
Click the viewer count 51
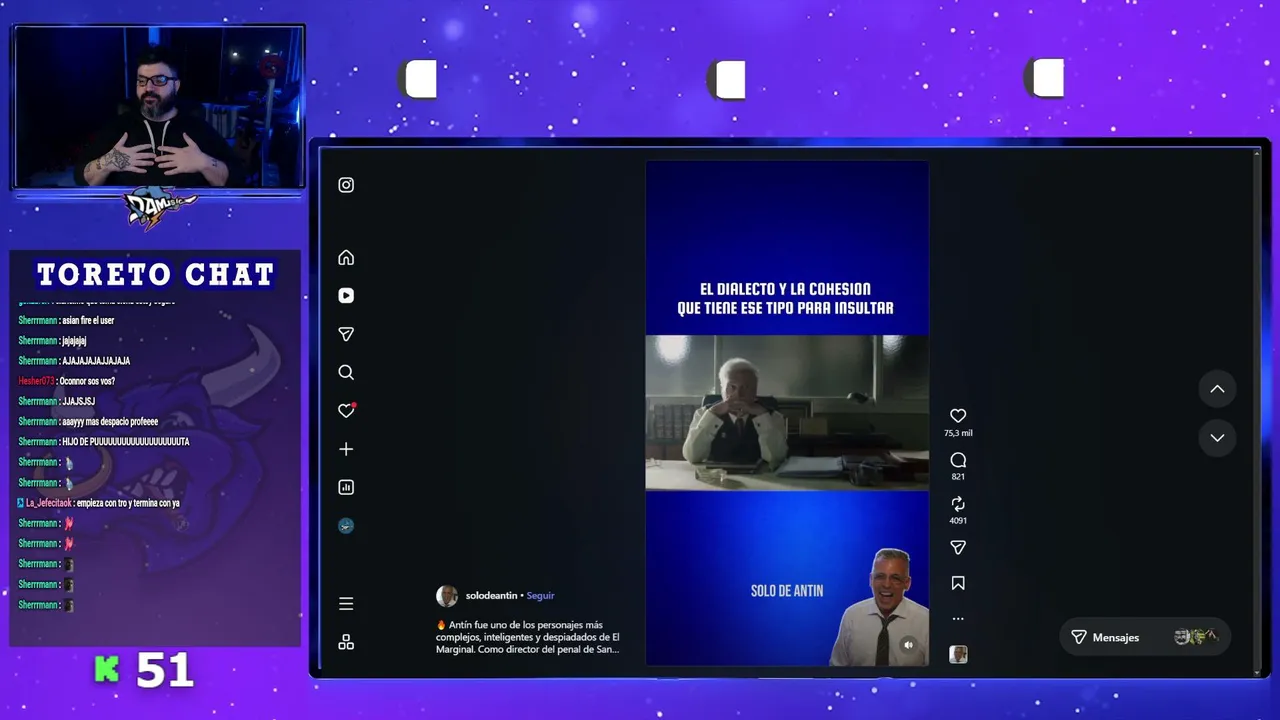point(165,671)
